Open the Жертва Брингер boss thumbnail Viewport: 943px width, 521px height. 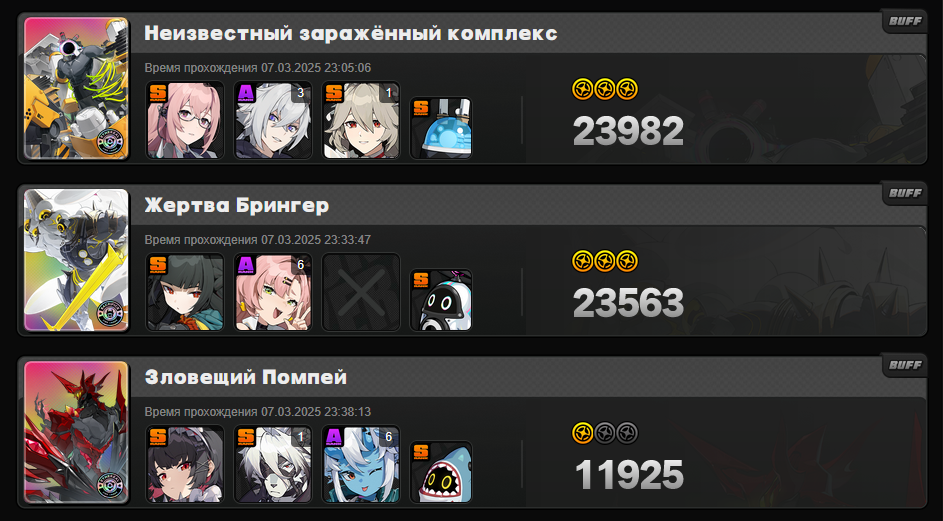tap(76, 260)
